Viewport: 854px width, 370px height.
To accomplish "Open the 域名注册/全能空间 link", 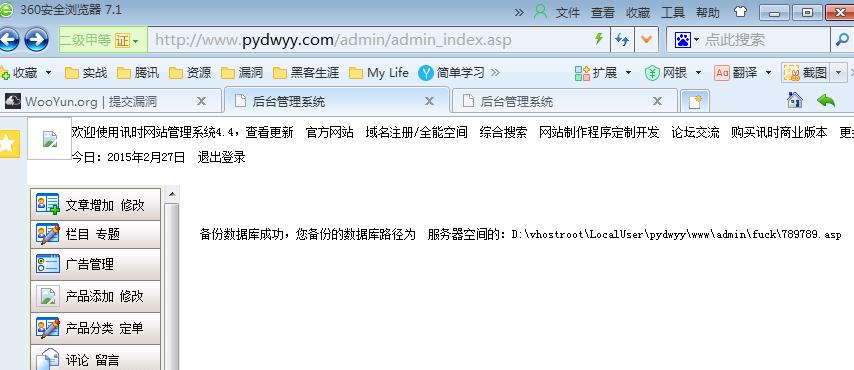I will tap(417, 132).
